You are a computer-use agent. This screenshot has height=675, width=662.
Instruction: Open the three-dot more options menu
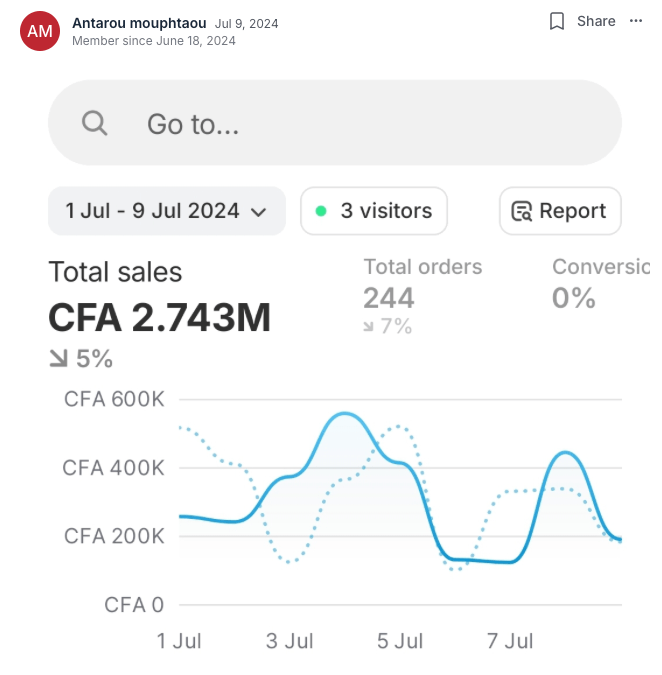(636, 21)
